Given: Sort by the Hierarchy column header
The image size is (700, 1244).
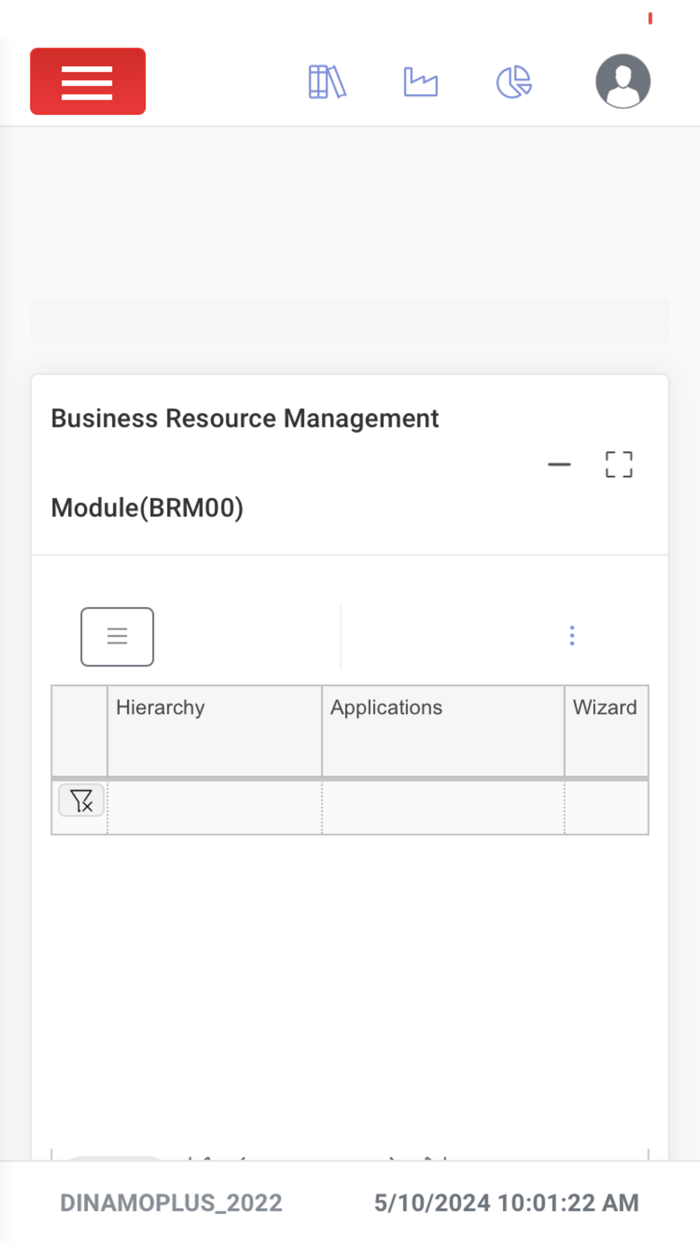Looking at the screenshot, I should pyautogui.click(x=214, y=731).
